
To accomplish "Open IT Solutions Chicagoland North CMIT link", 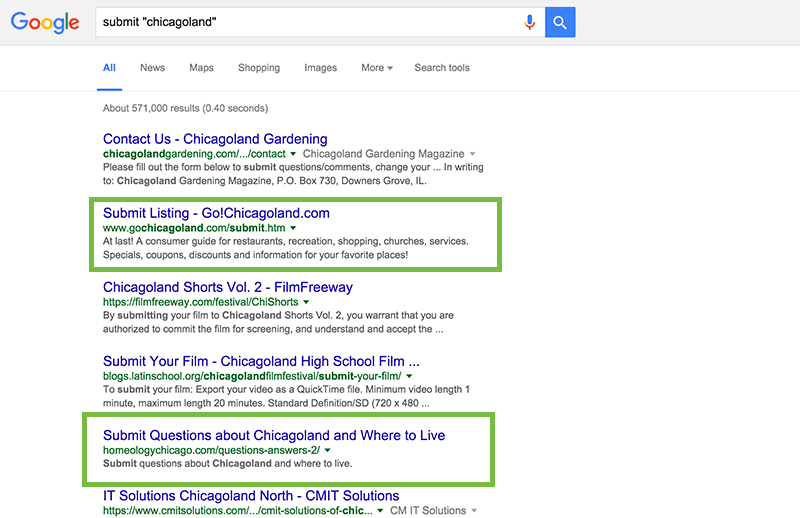I will 251,495.
